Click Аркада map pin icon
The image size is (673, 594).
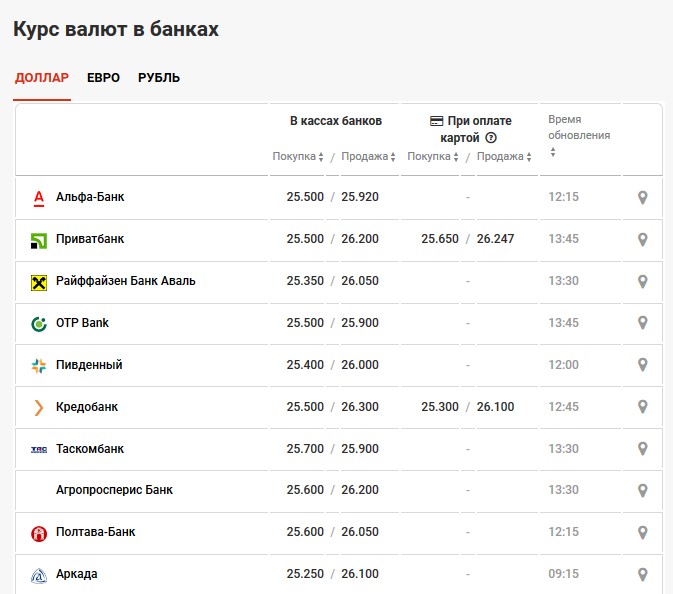[642, 575]
